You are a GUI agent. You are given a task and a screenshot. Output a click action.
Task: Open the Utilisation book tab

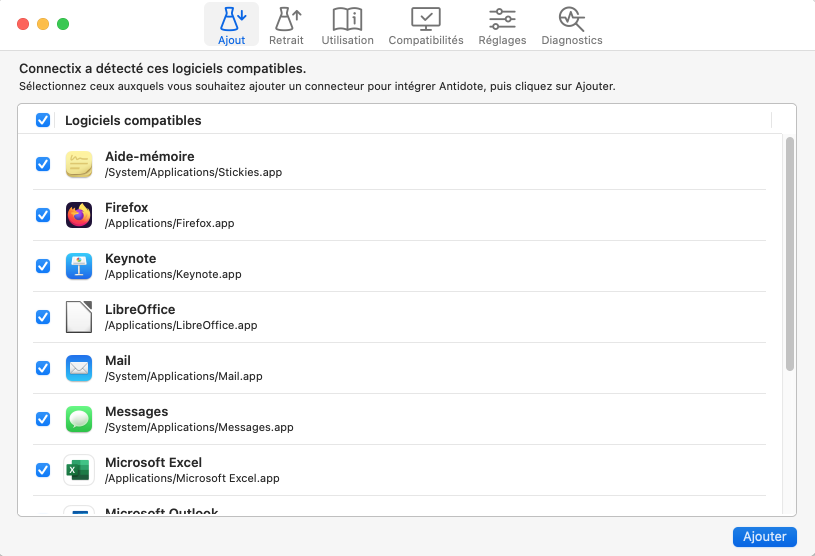347,25
